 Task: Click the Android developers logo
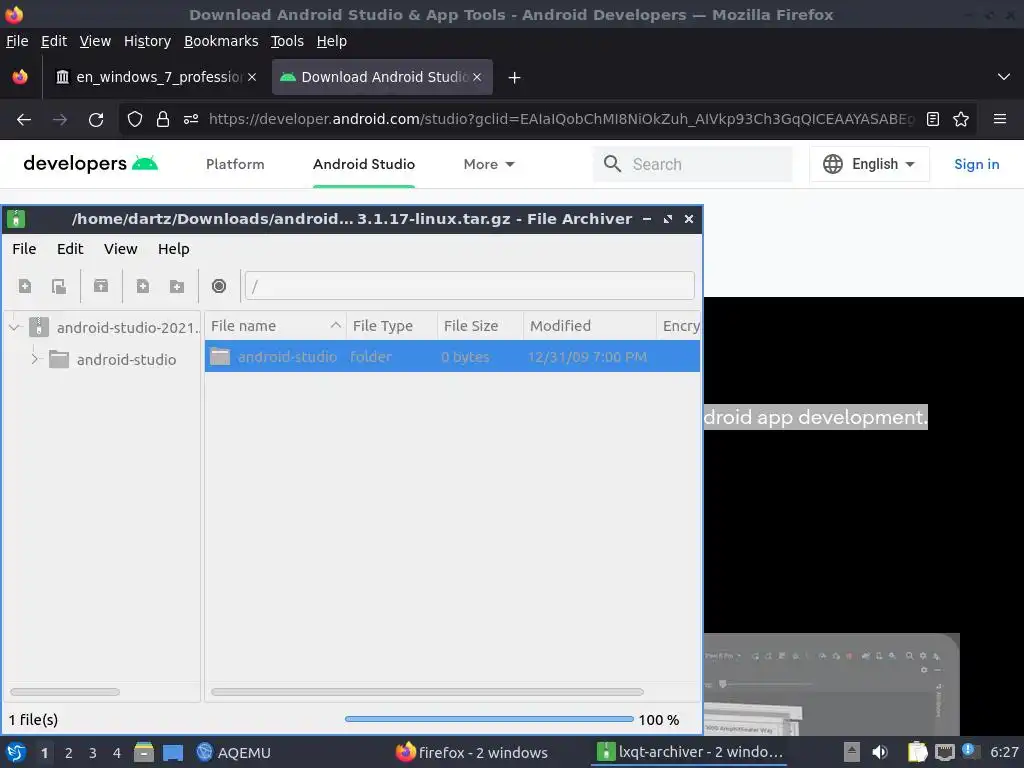click(x=91, y=163)
